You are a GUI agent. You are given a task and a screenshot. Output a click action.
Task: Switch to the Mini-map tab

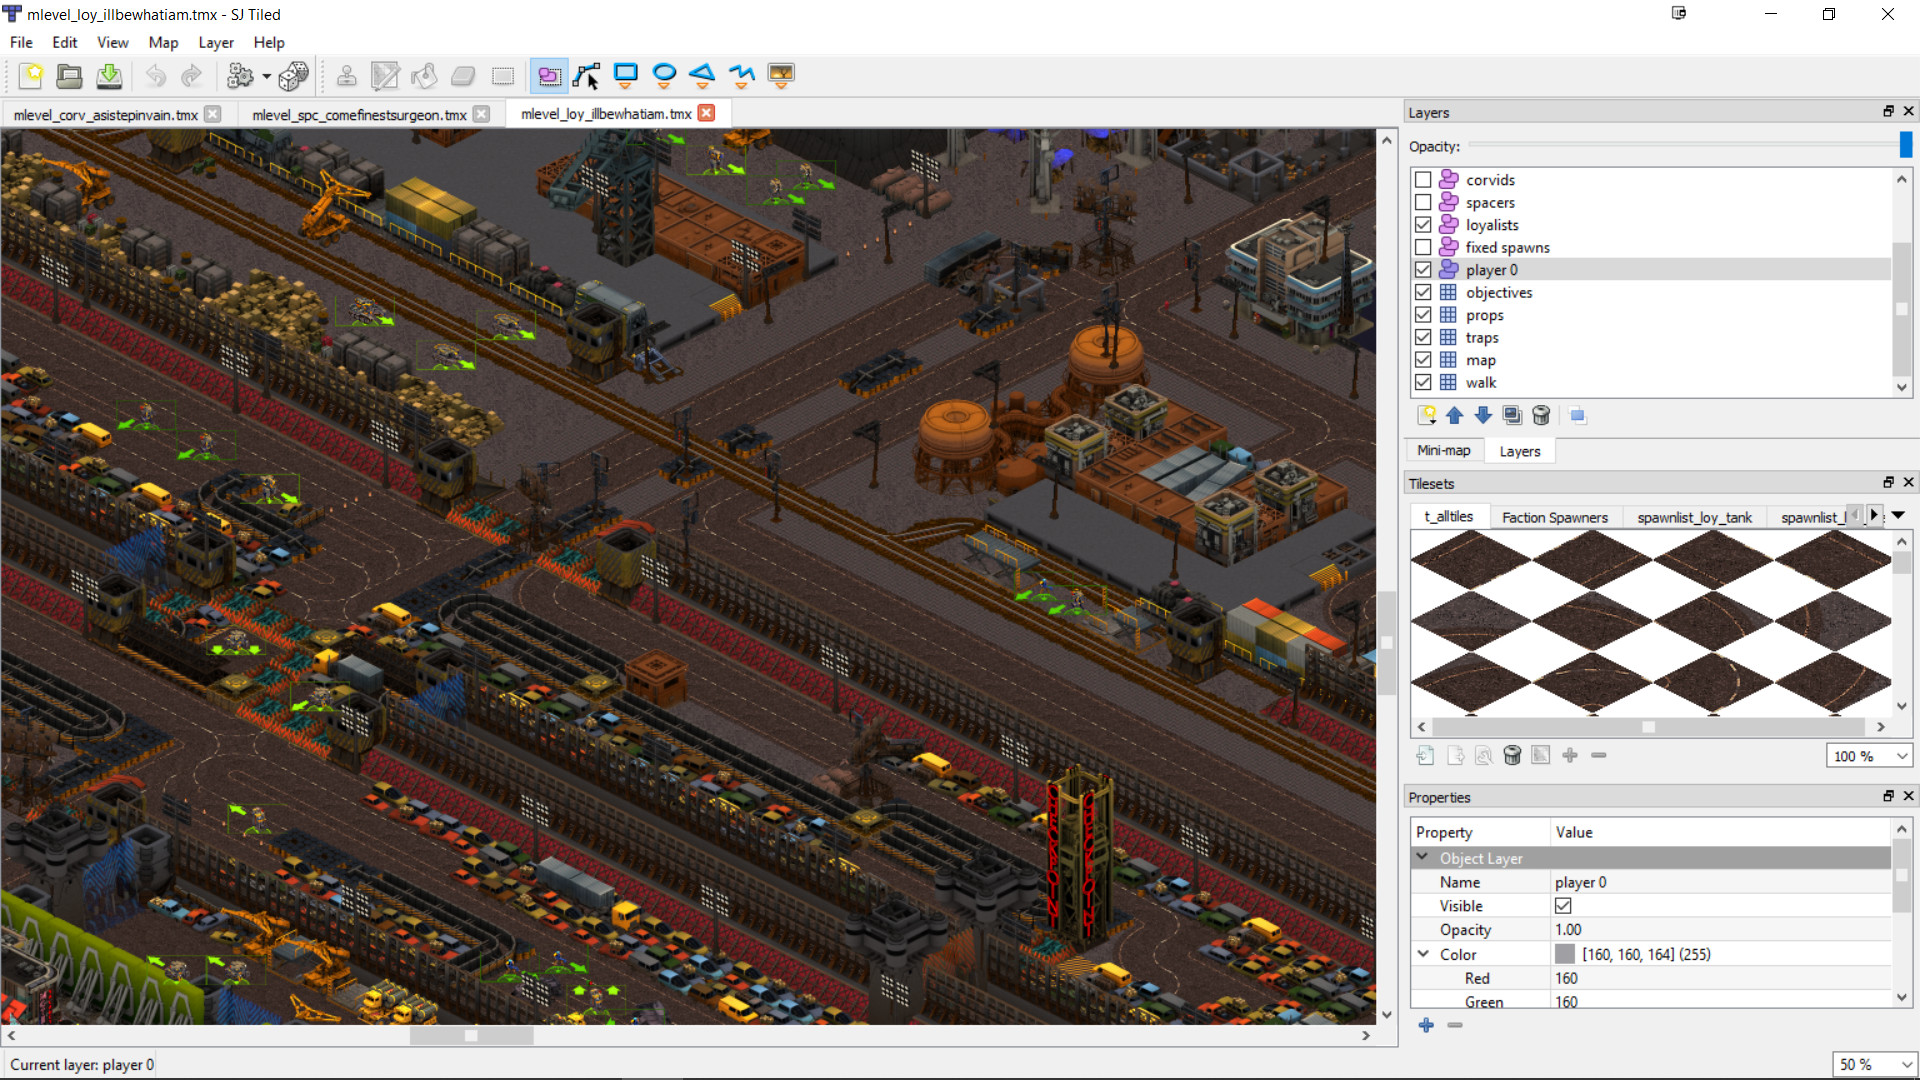[1443, 451]
